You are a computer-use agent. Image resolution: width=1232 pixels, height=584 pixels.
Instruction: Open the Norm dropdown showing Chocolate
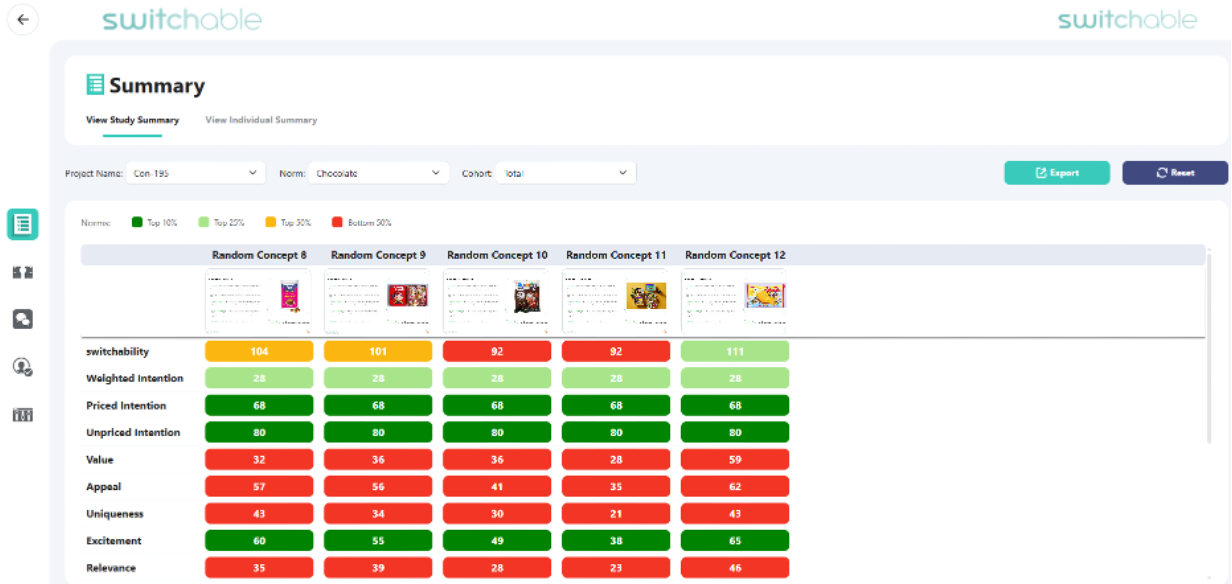tap(378, 173)
